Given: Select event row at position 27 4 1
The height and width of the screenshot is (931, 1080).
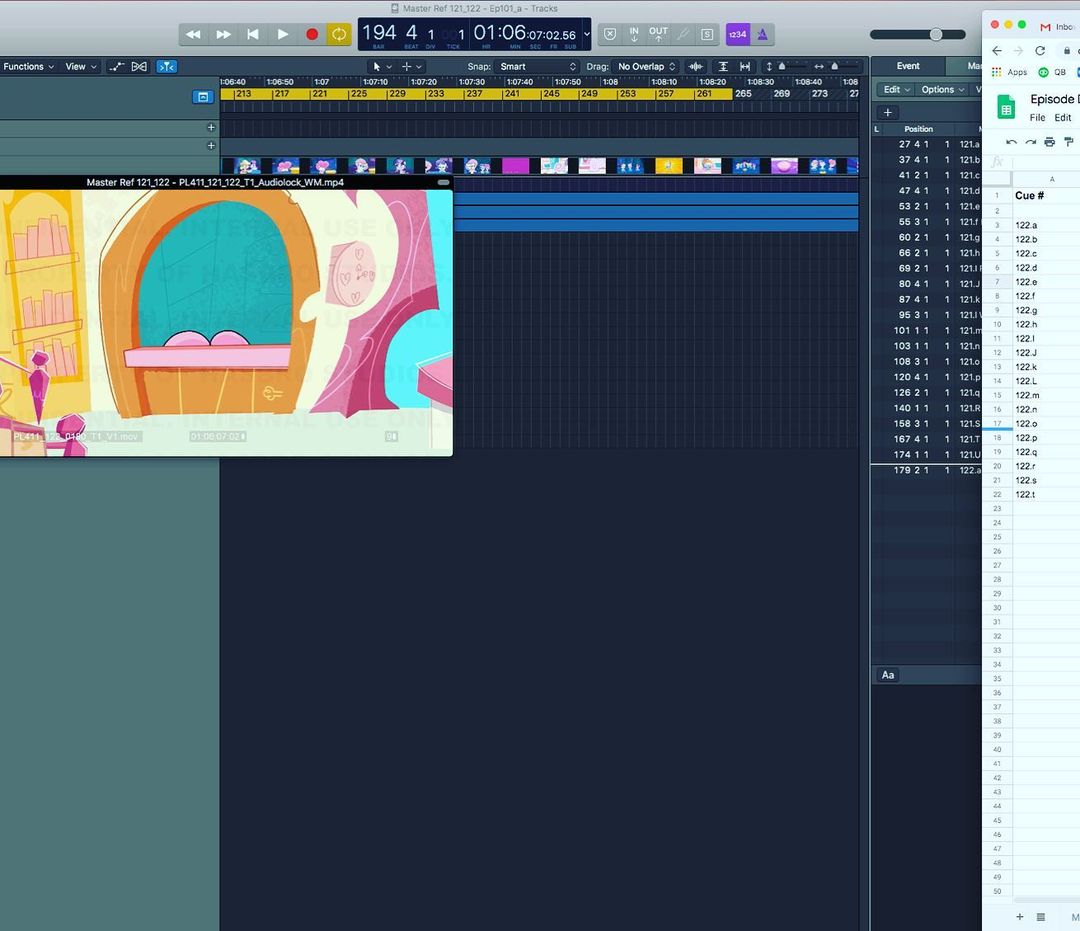Looking at the screenshot, I should coord(926,145).
